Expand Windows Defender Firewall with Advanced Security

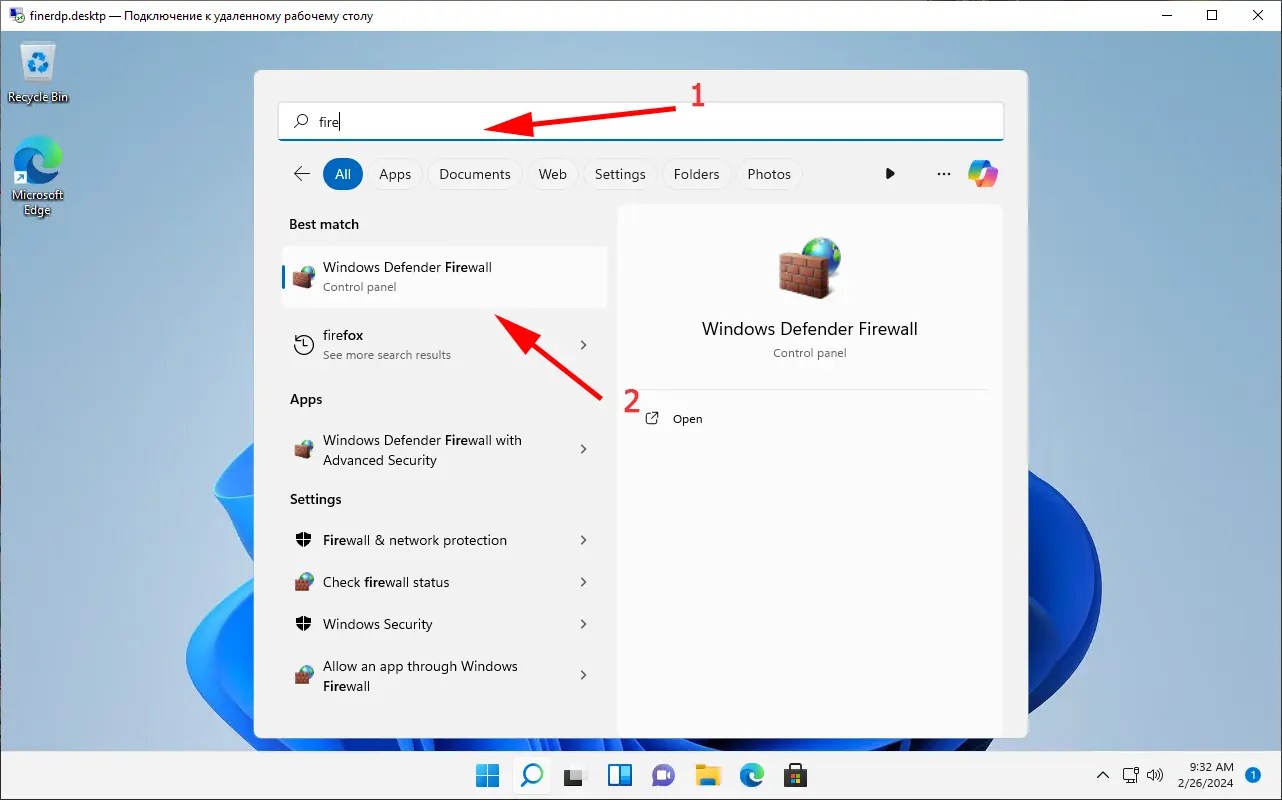pyautogui.click(x=583, y=449)
